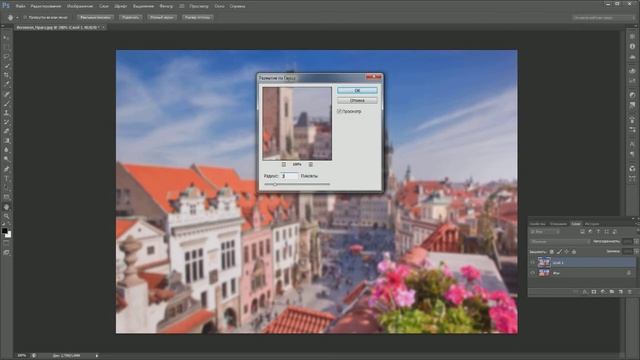Viewport: 640px width, 360px height.
Task: Switch to the Слои panel tab
Action: 576,224
